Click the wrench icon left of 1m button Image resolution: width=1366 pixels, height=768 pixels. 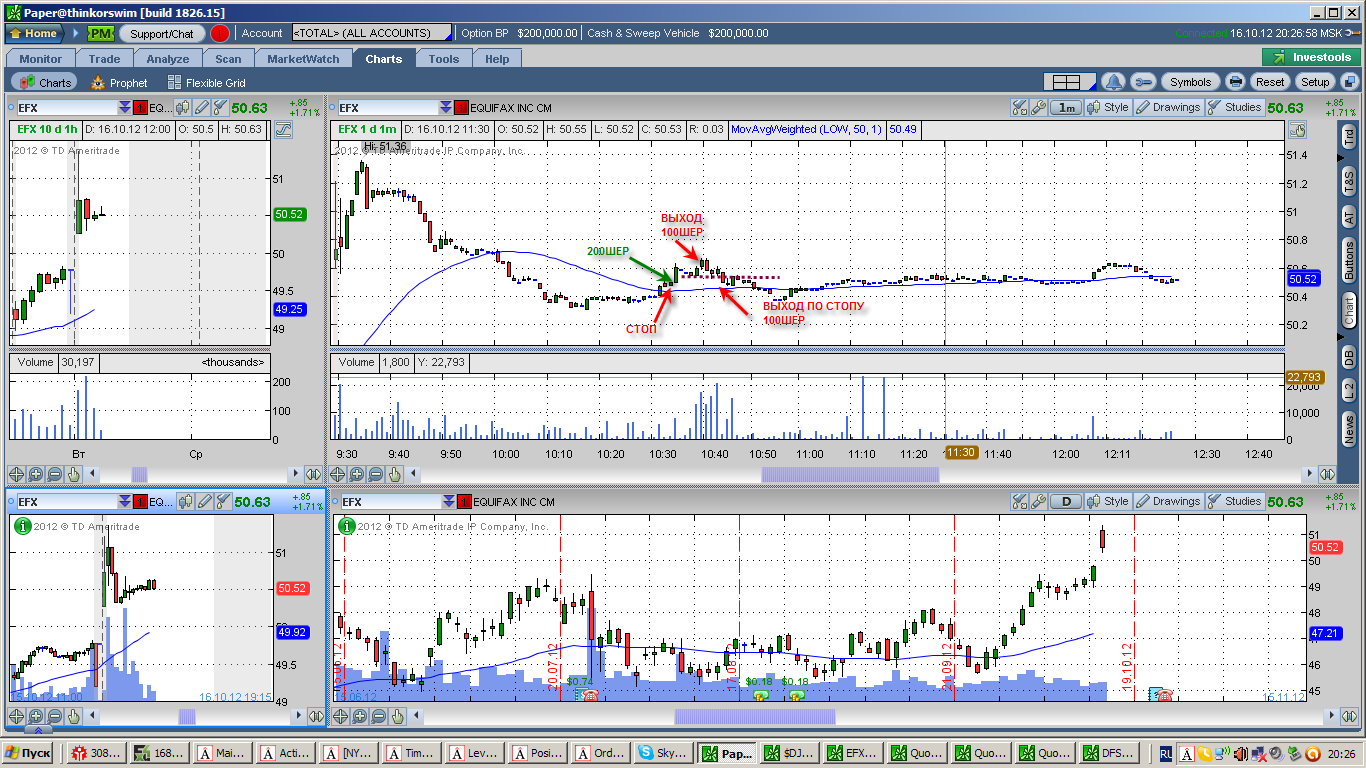(x=1038, y=107)
